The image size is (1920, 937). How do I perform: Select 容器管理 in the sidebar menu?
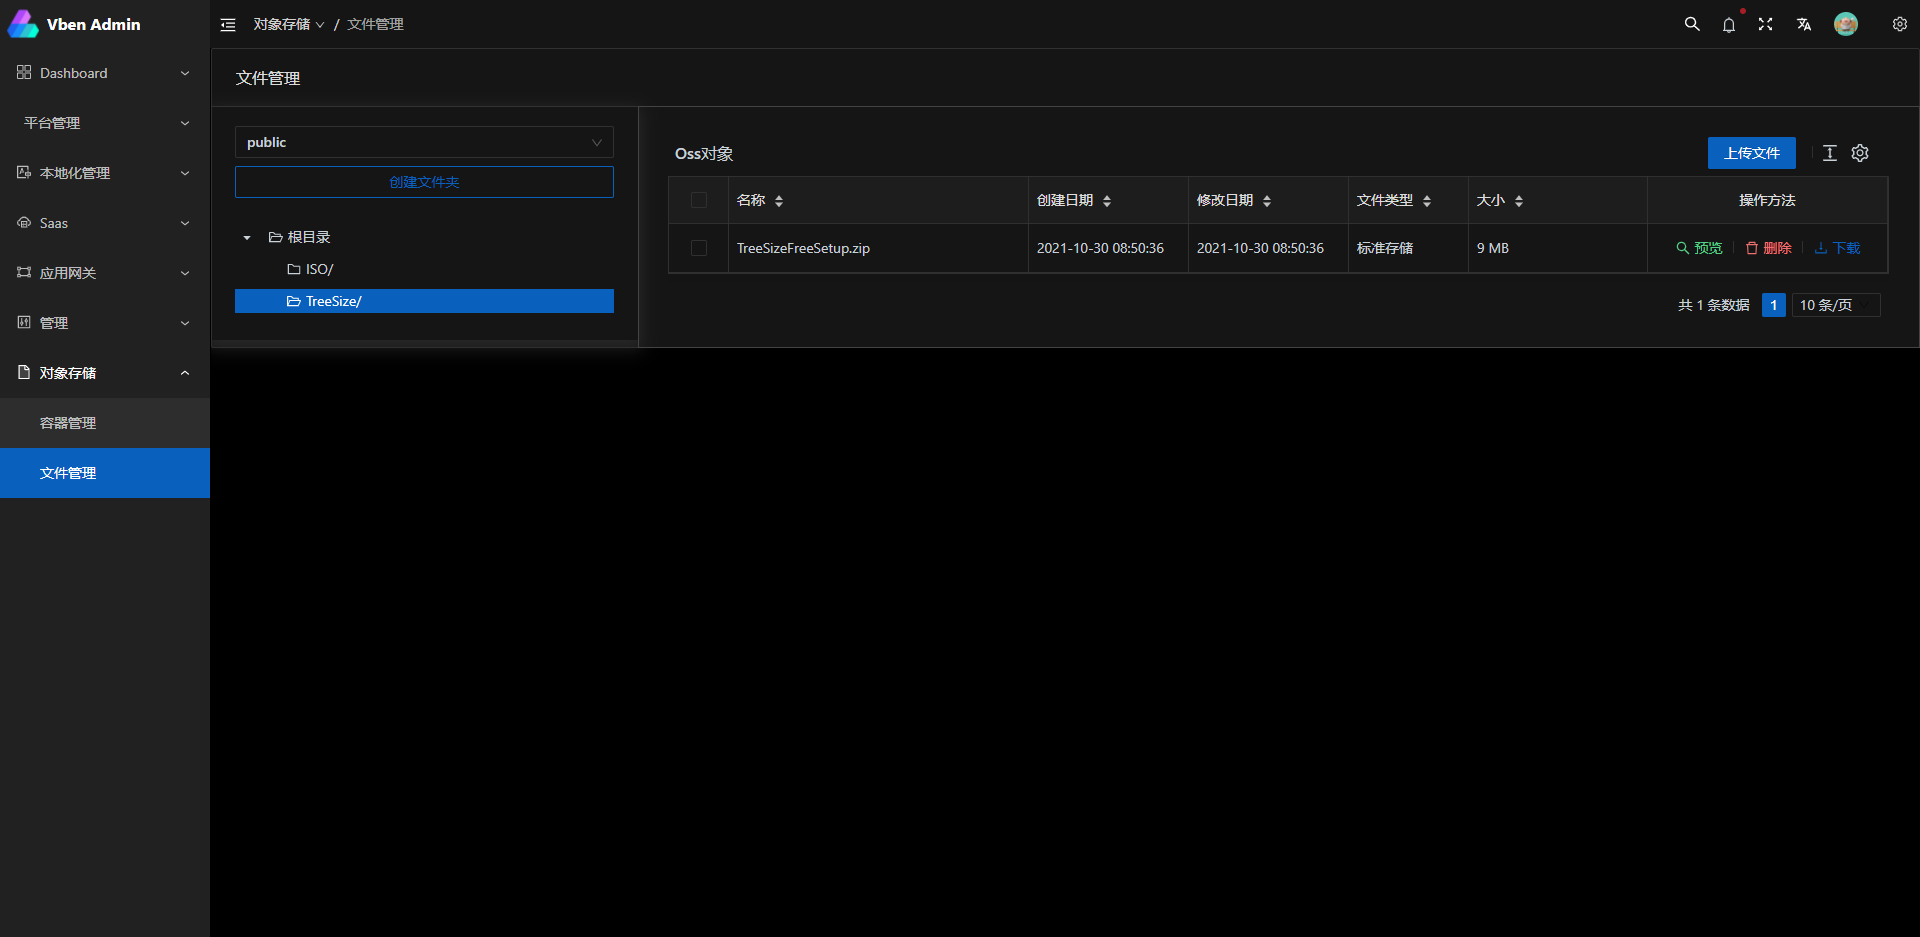pos(68,422)
